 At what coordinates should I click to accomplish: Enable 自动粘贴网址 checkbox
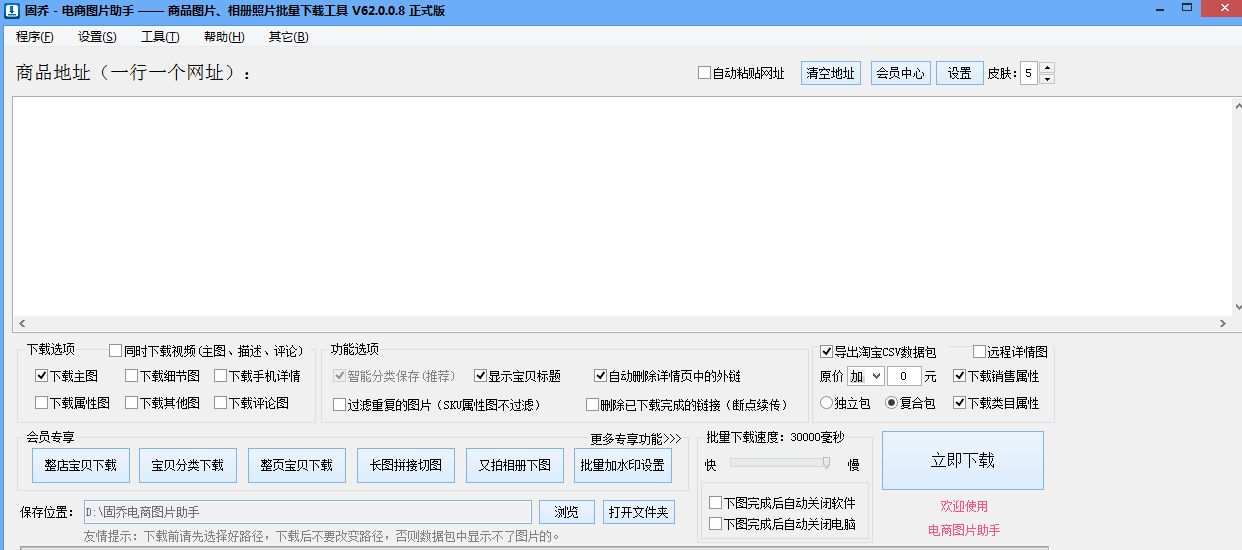click(x=704, y=73)
